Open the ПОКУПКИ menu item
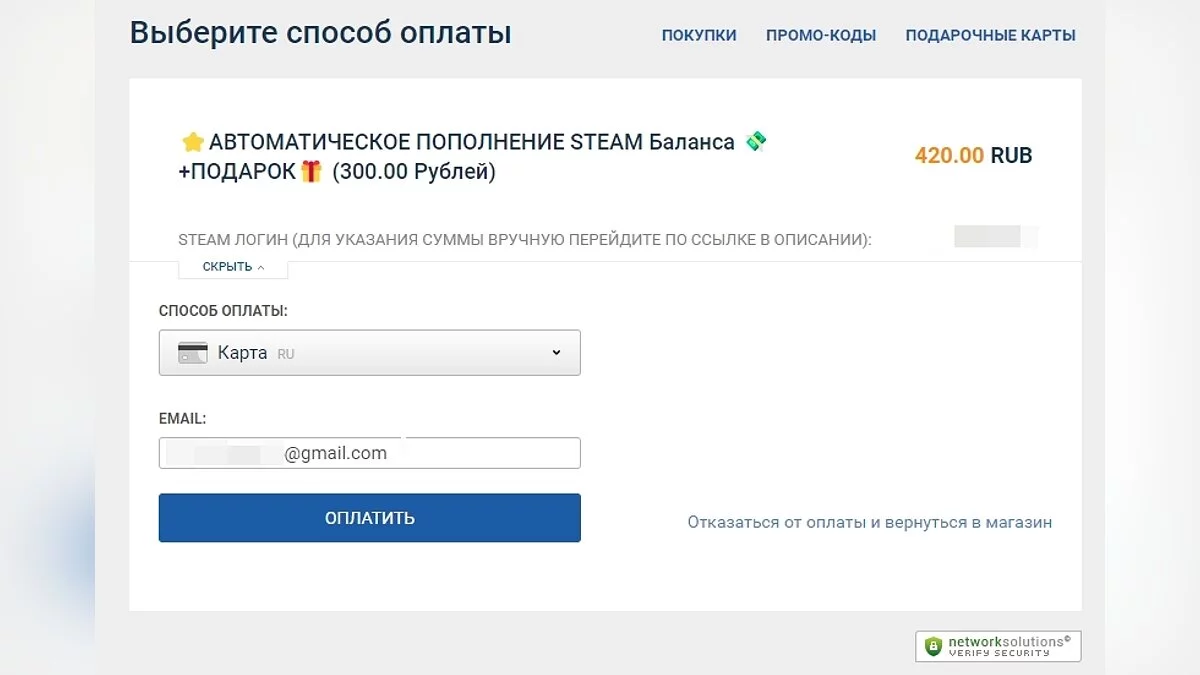 (699, 35)
